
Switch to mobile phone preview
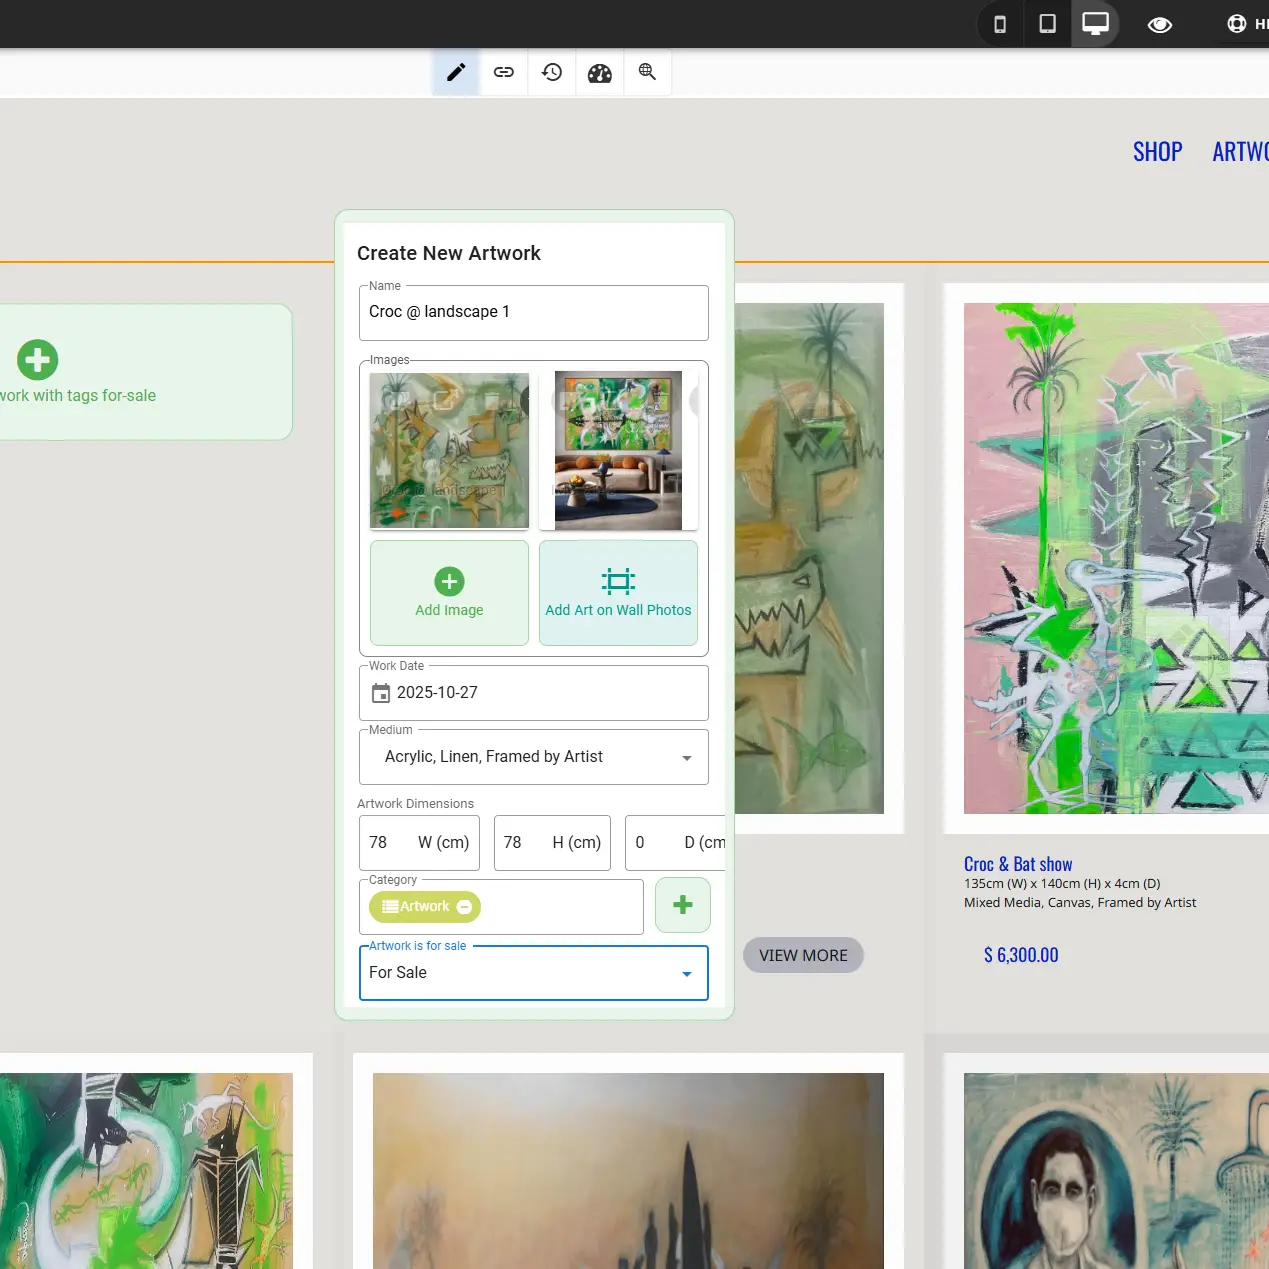coord(999,24)
